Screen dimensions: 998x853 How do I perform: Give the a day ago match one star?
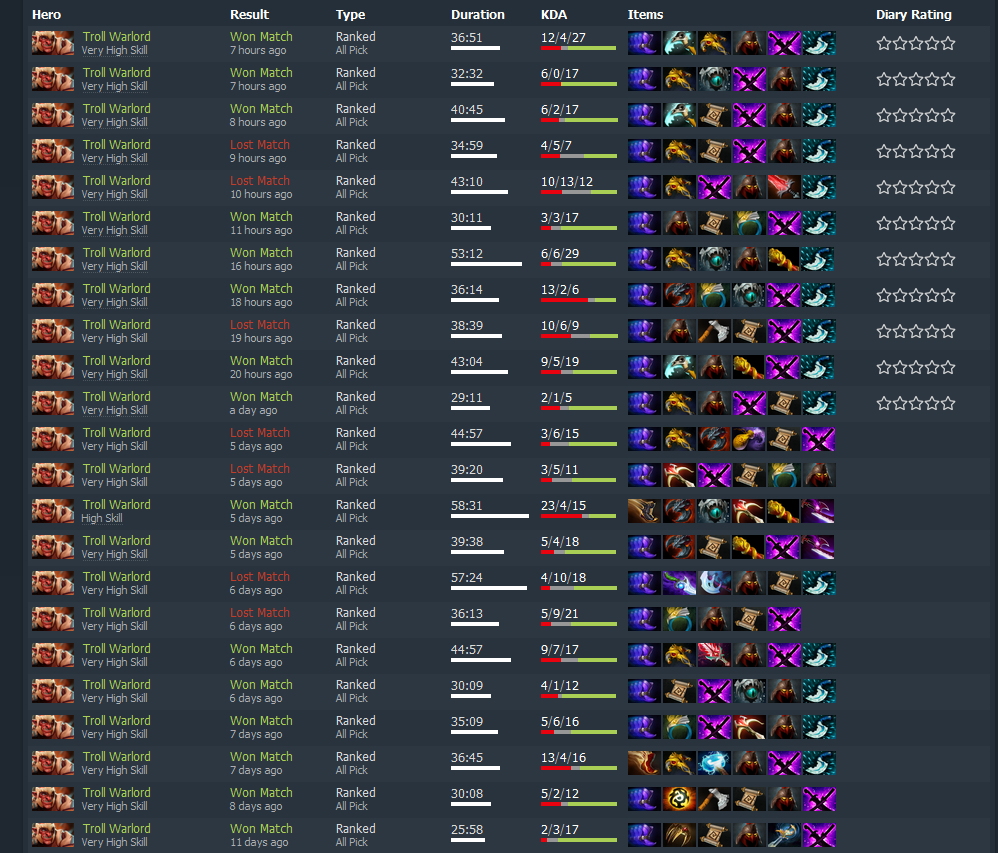pos(883,404)
